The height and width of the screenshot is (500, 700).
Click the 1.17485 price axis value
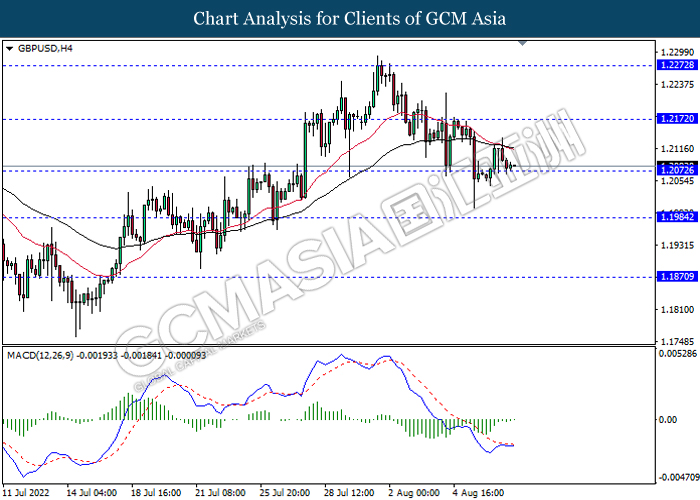[677, 342]
